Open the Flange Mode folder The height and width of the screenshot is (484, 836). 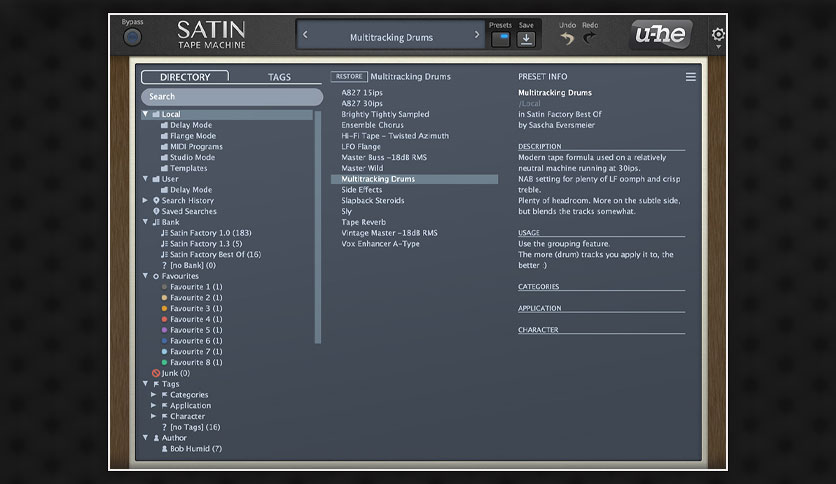[x=188, y=136]
